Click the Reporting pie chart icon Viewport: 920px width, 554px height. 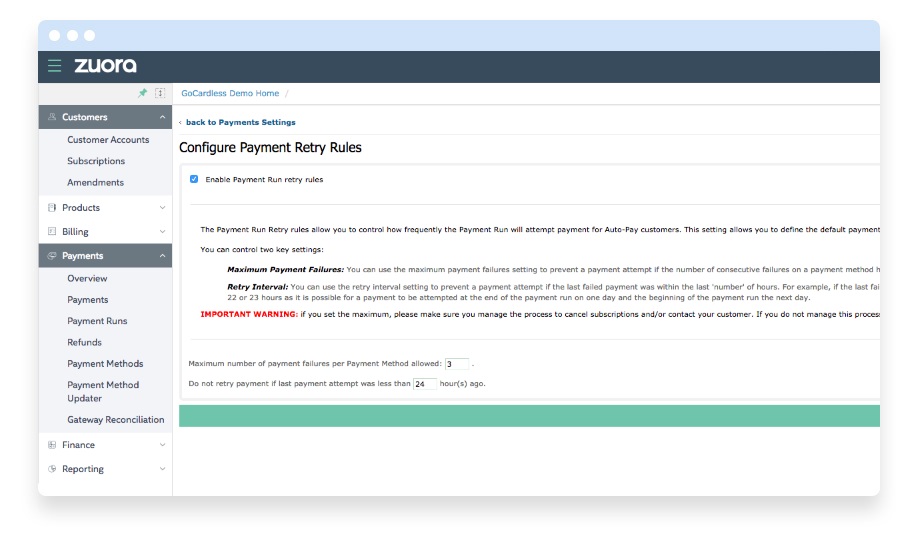(x=52, y=469)
